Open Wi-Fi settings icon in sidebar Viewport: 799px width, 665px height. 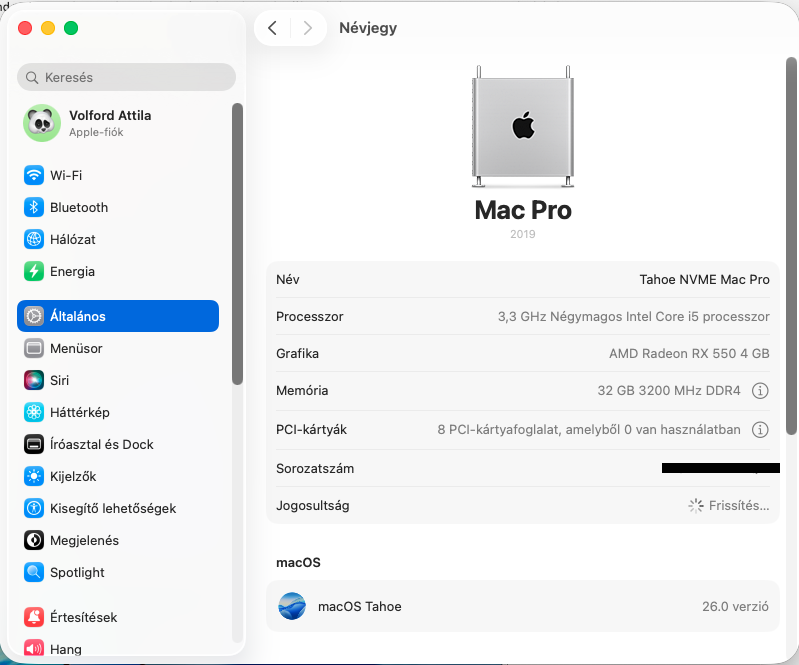pyautogui.click(x=34, y=175)
